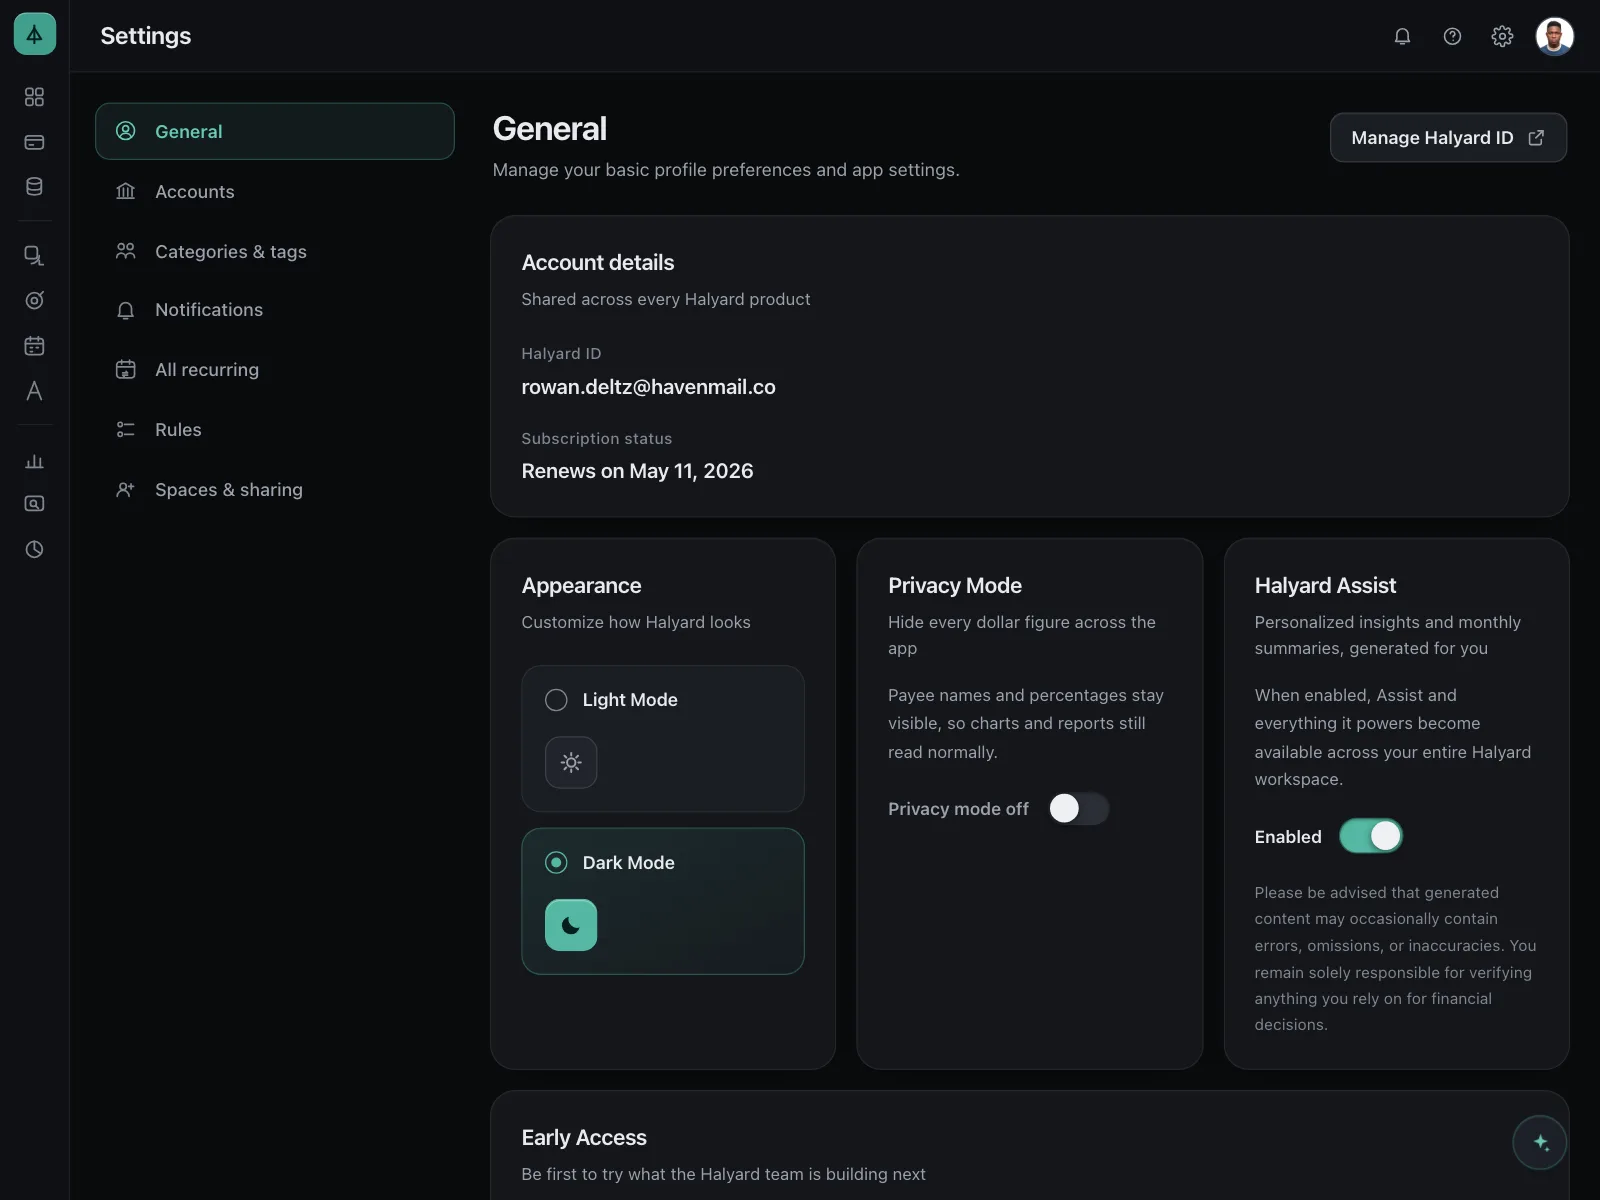Click the 'Privacy mode off' label
1600x1200 pixels.
(958, 809)
